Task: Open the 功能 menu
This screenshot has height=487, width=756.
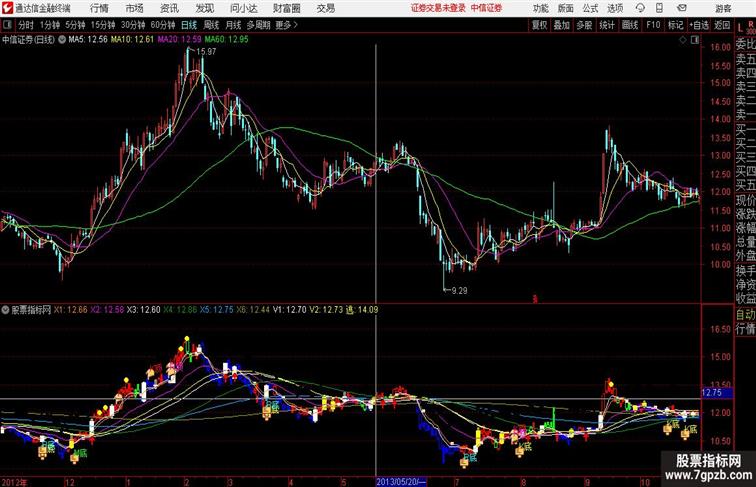Action: (x=540, y=8)
